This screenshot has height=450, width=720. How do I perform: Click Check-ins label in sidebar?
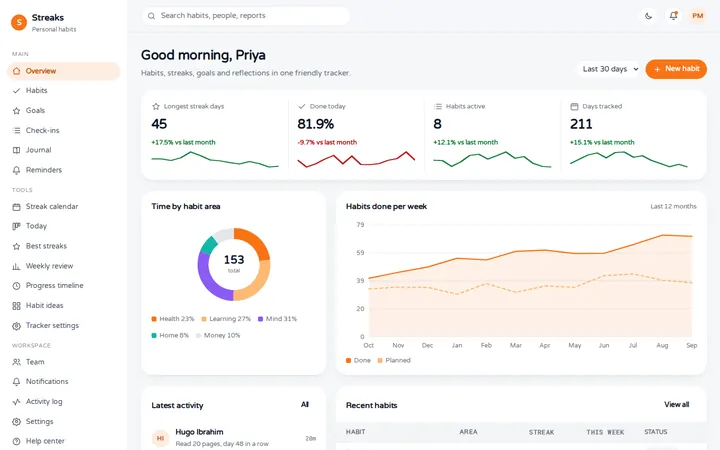click(42, 130)
